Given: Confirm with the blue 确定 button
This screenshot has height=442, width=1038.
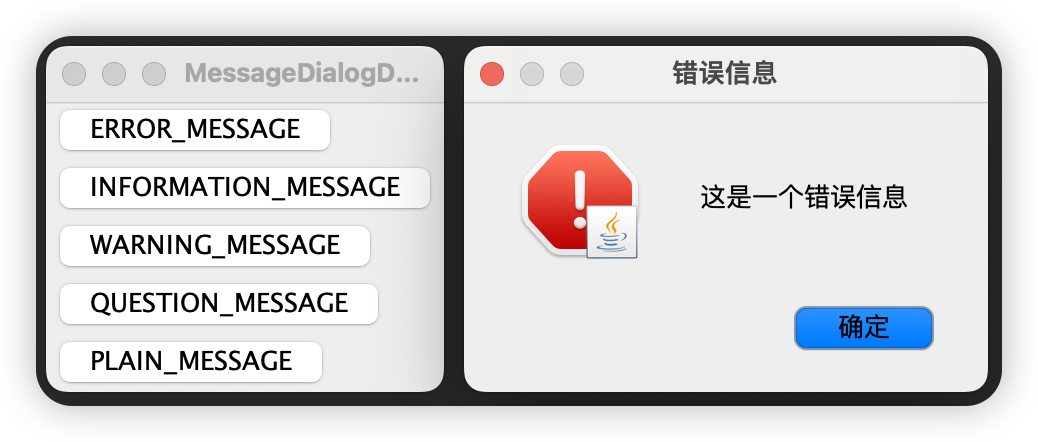Looking at the screenshot, I should tap(863, 328).
